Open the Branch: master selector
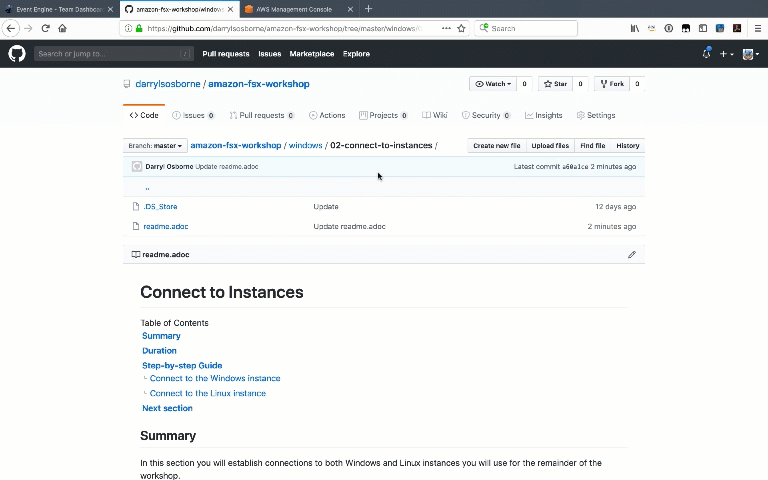The width and height of the screenshot is (768, 480). (155, 145)
